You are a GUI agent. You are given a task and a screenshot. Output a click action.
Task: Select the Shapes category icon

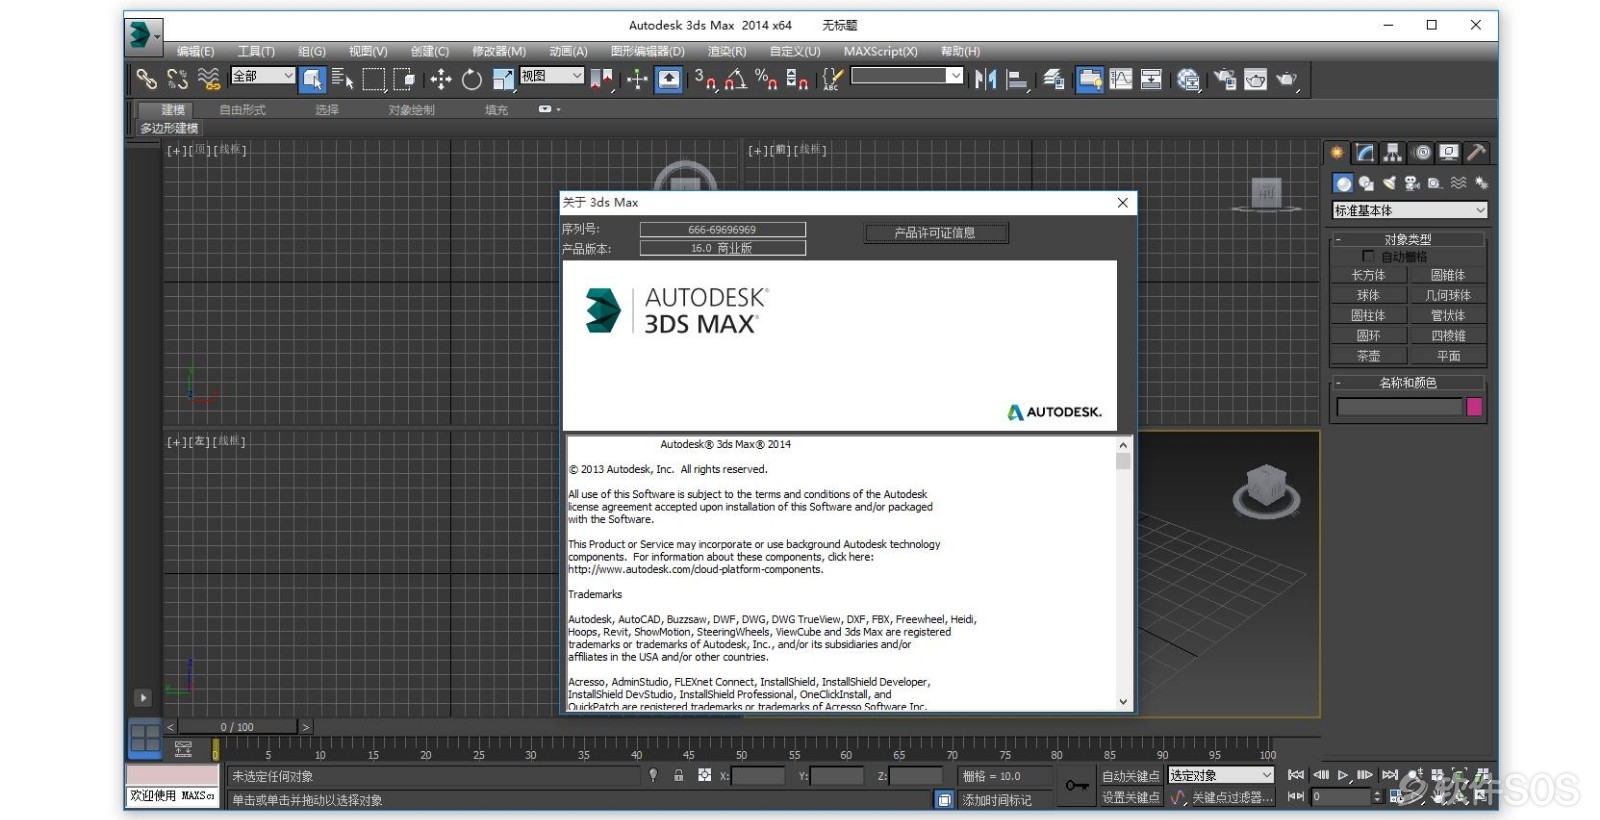pyautogui.click(x=1366, y=183)
